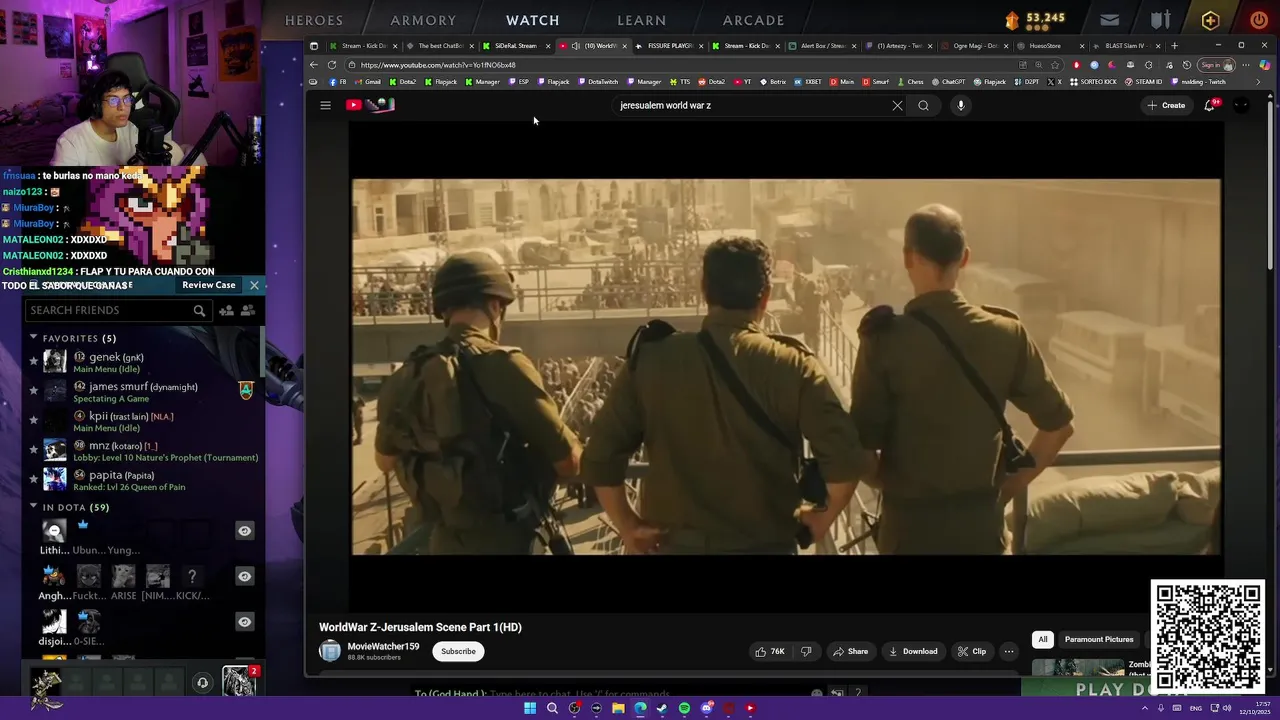
Task: Open MovieWatcher159 channel name link
Action: point(383,646)
